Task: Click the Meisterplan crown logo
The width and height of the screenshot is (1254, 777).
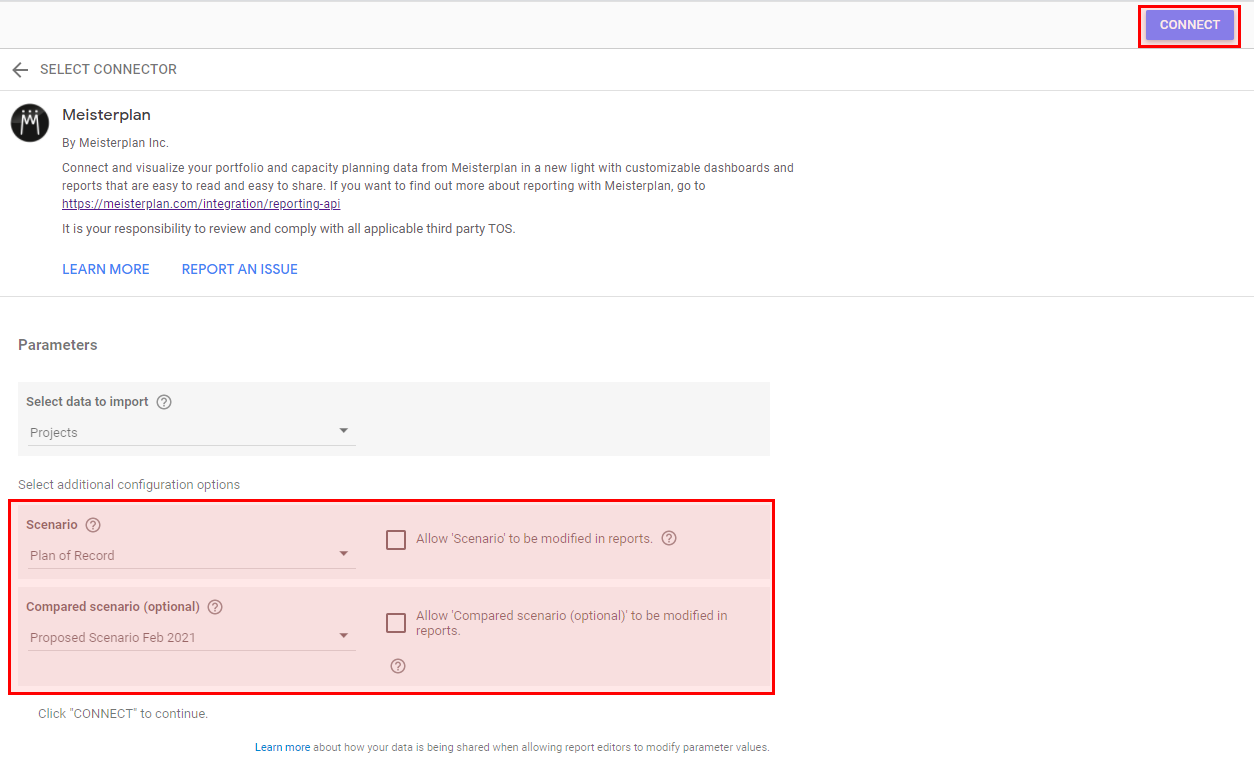Action: point(30,123)
